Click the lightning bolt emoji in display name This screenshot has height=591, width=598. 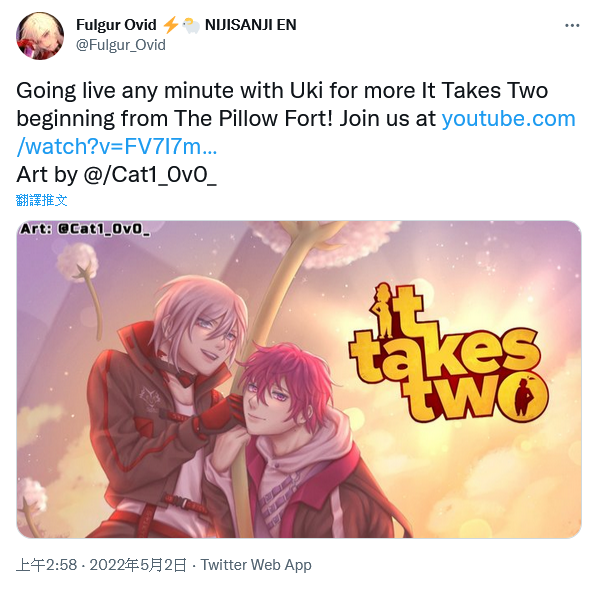pyautogui.click(x=170, y=25)
